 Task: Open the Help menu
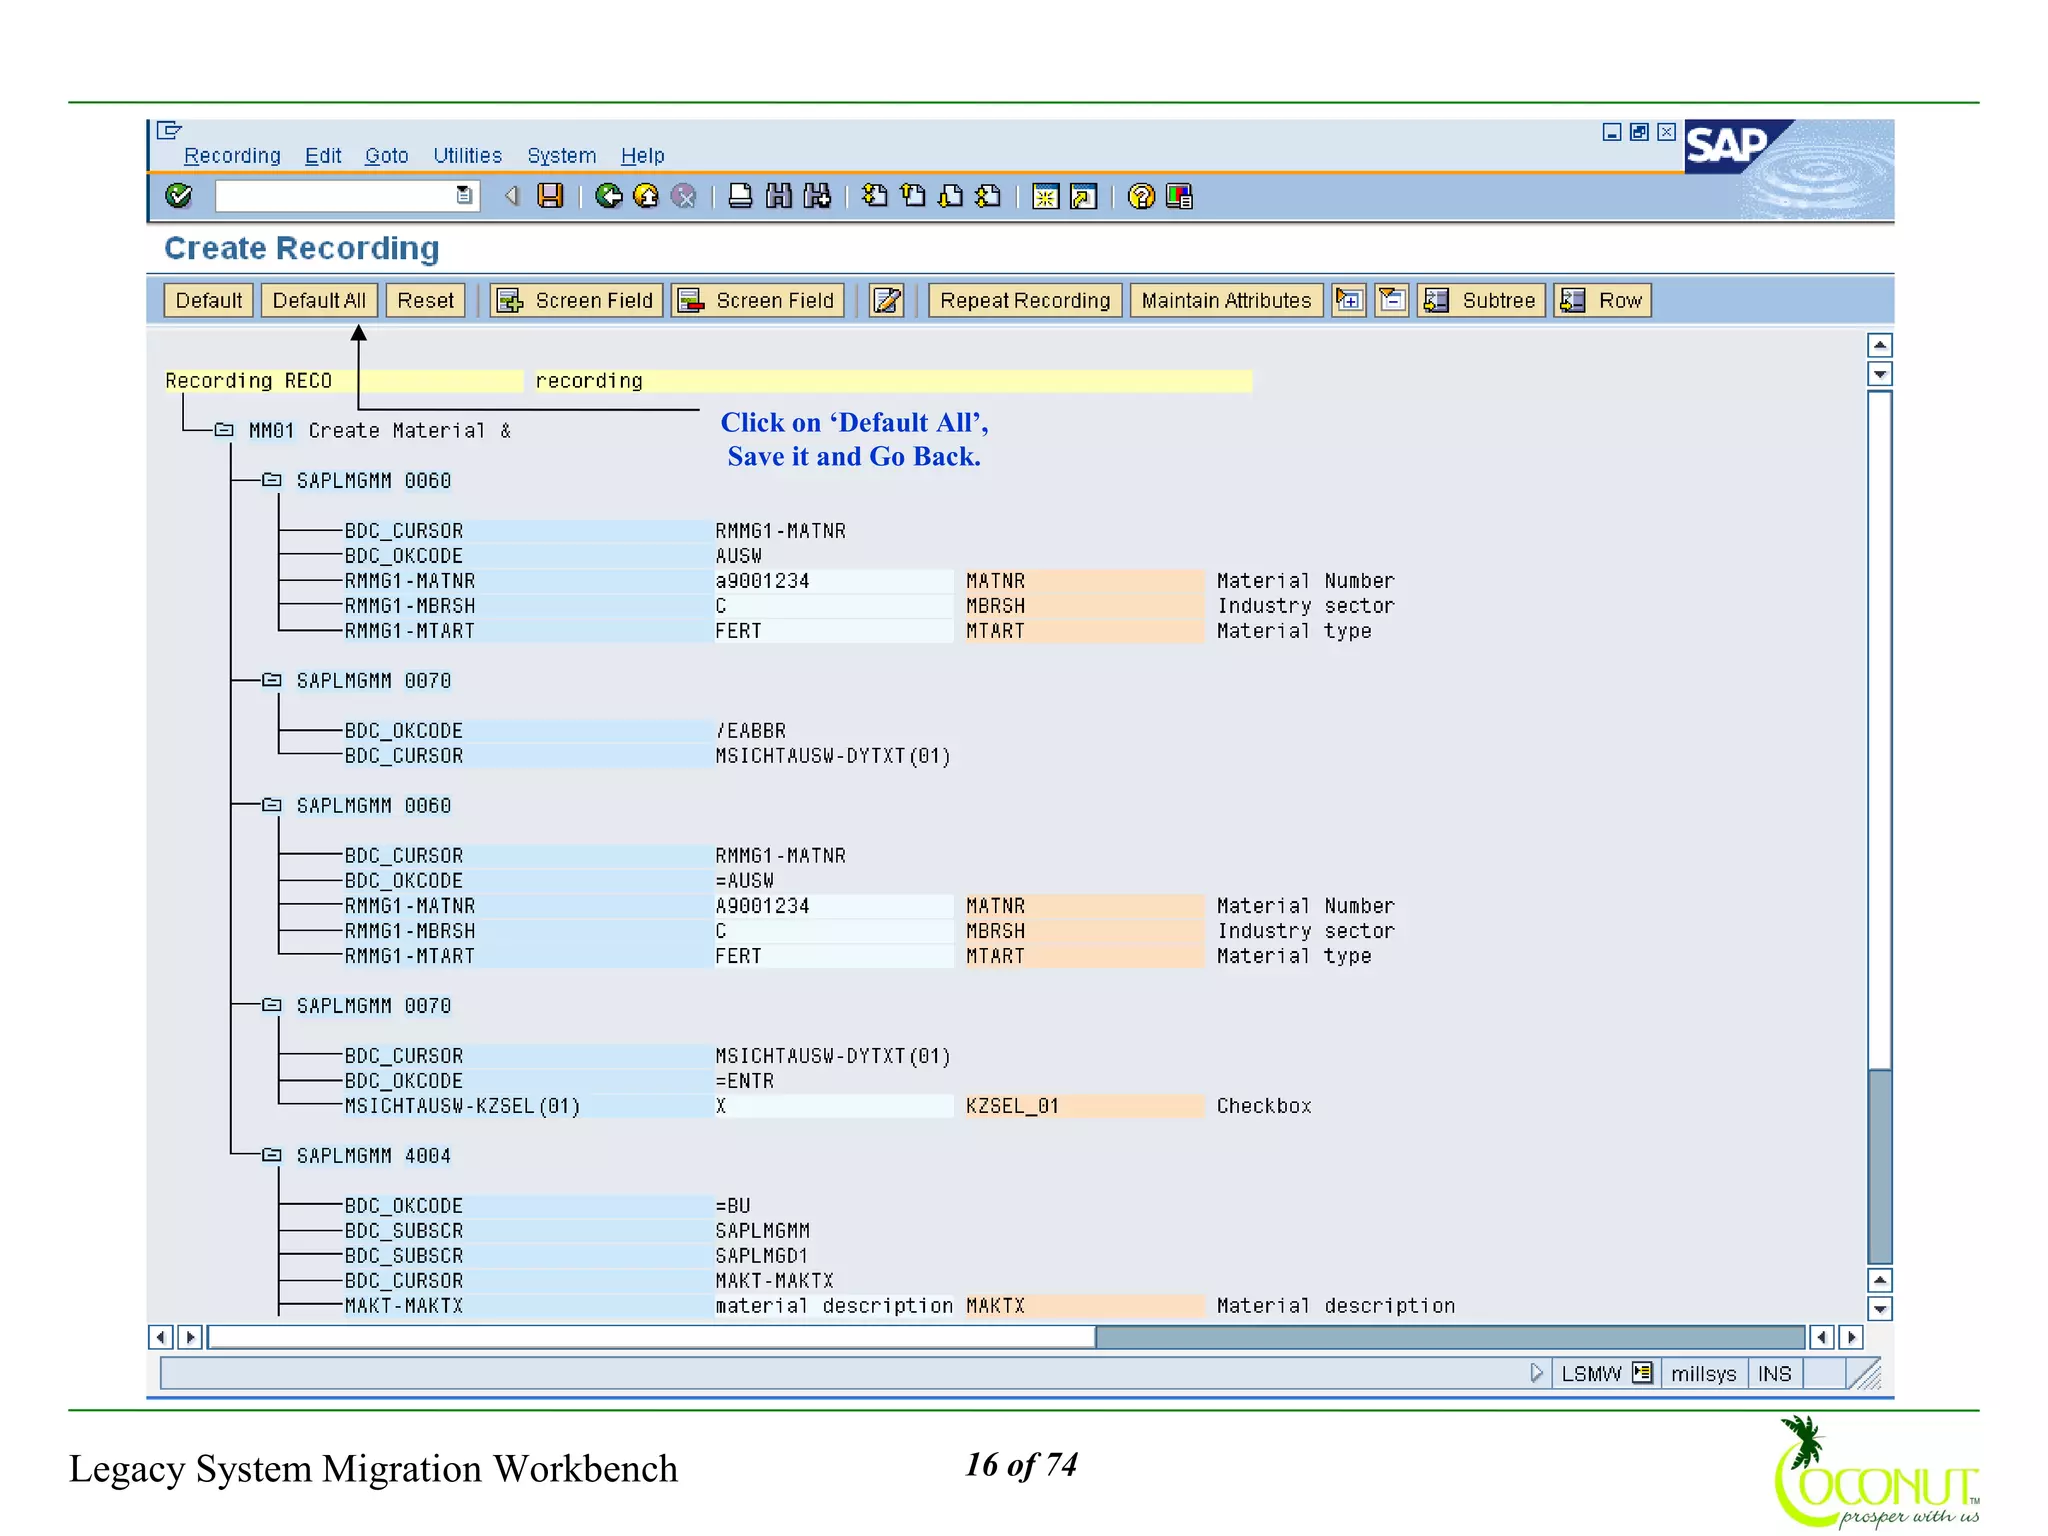[642, 156]
